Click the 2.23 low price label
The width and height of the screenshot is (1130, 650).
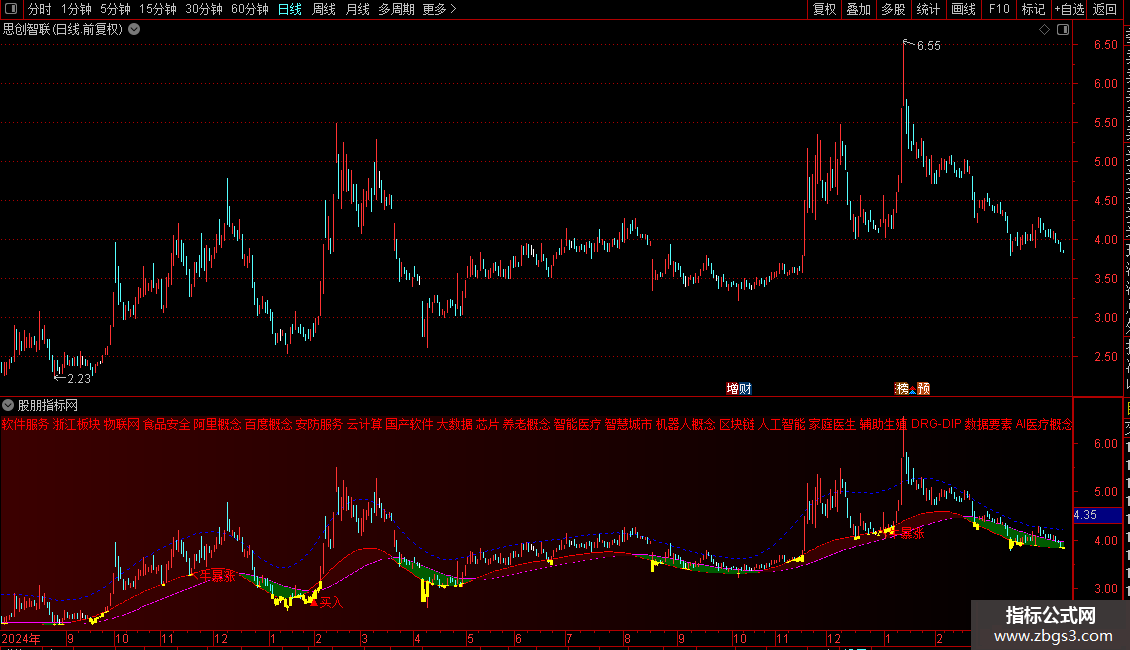[x=79, y=378]
